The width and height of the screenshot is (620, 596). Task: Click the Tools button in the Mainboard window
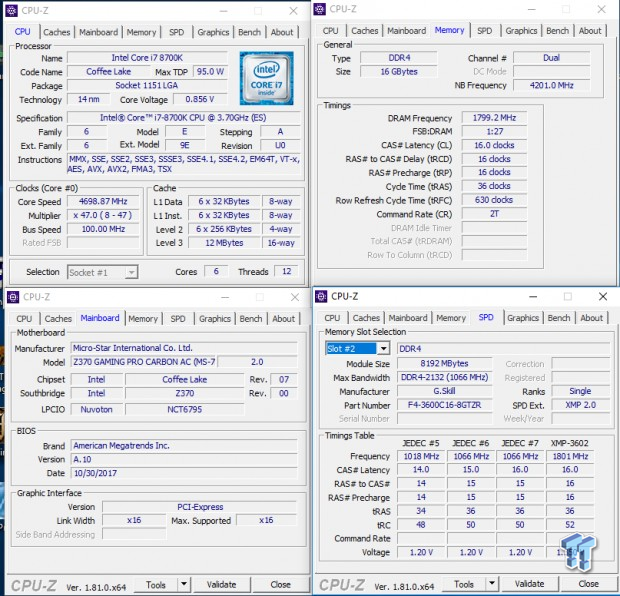pyautogui.click(x=156, y=584)
